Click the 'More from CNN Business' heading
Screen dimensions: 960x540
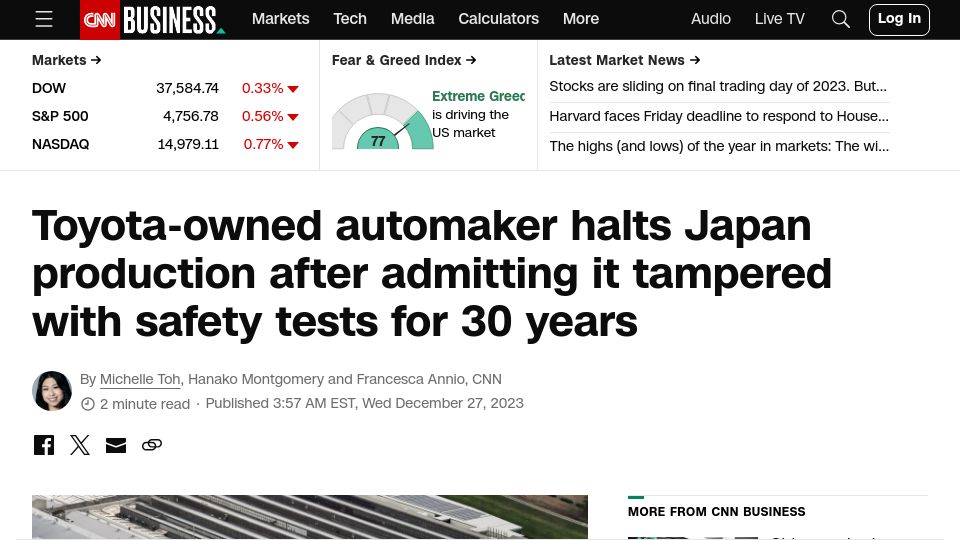point(716,512)
